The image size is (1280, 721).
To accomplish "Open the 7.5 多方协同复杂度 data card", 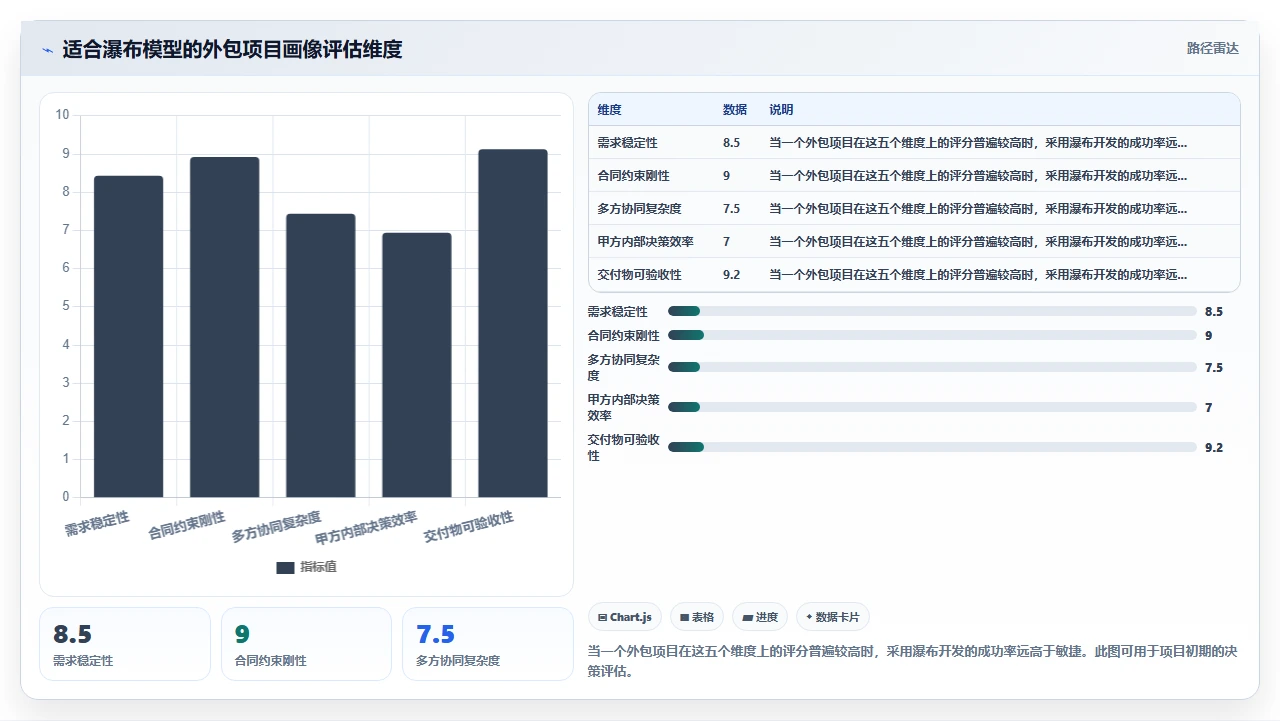I will click(x=488, y=644).
